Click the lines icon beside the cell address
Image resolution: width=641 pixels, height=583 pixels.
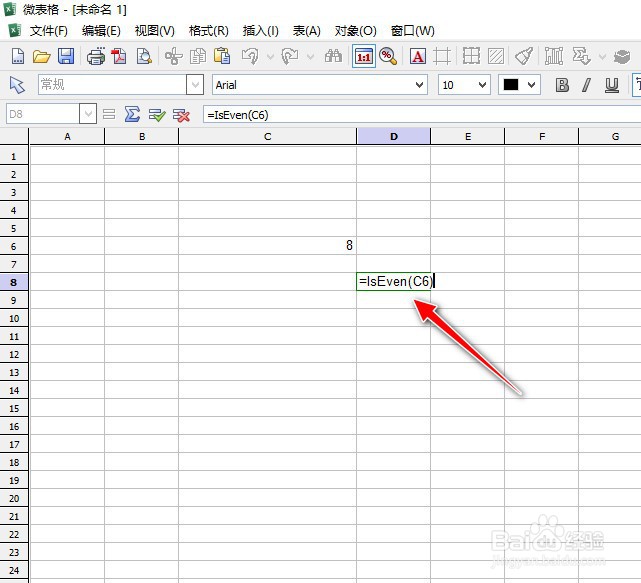[109, 114]
